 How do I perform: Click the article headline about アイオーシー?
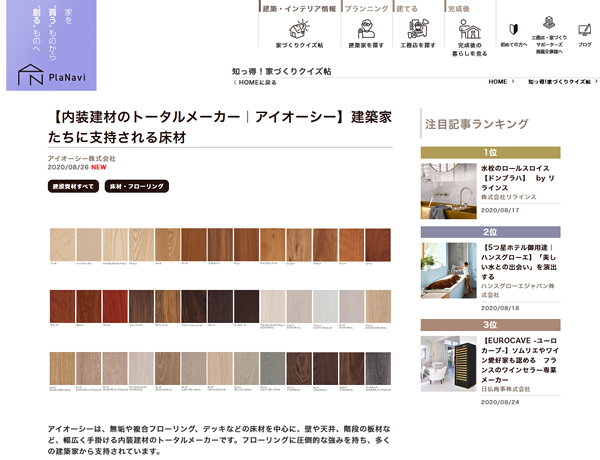(220, 127)
